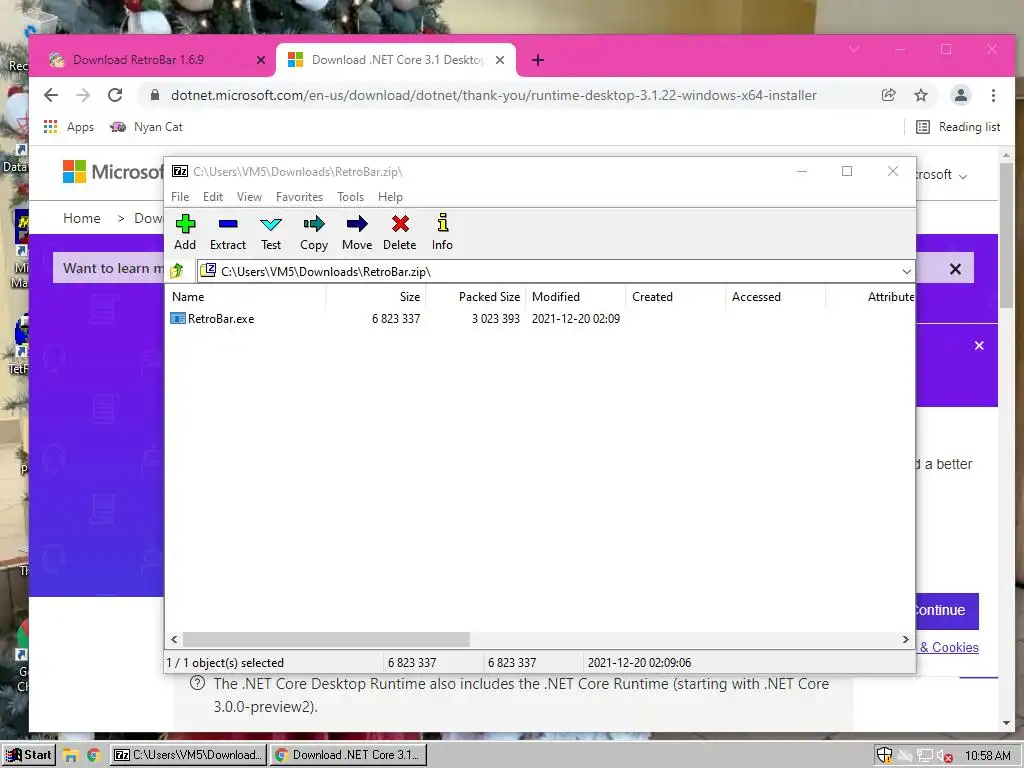Sort by the Created column header

(x=675, y=296)
